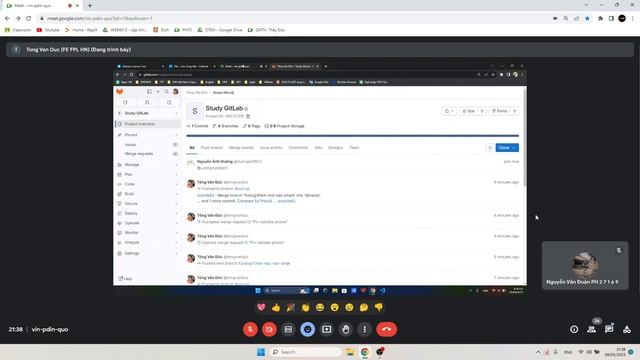Send the surprised face reaction
Viewport: 640px width, 360px height.
335,307
